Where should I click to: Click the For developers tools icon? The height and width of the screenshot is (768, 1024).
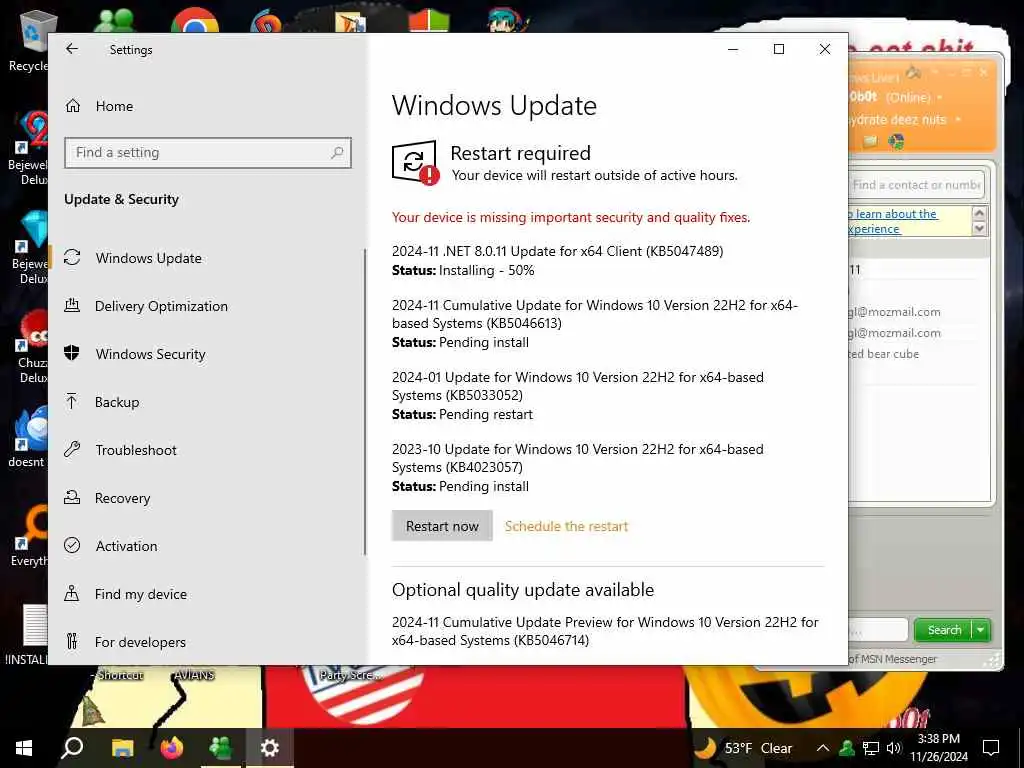click(72, 641)
